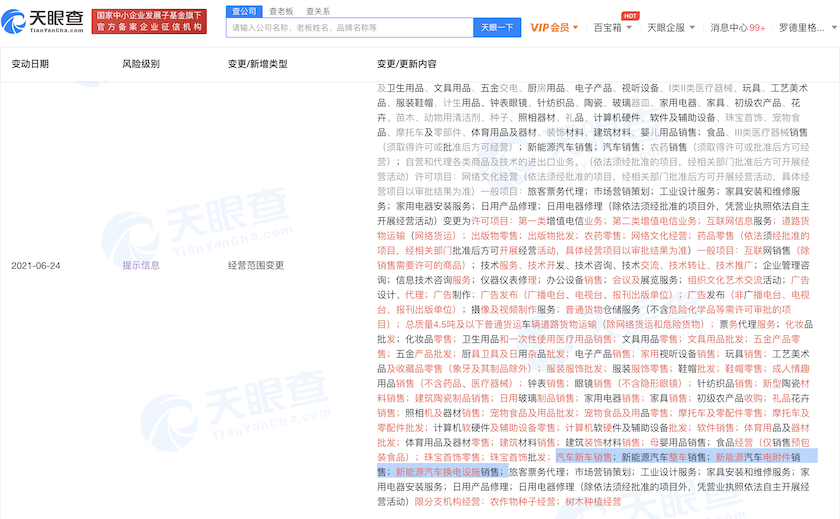
Task: Open the 天眼企服 dropdown
Action: point(671,27)
